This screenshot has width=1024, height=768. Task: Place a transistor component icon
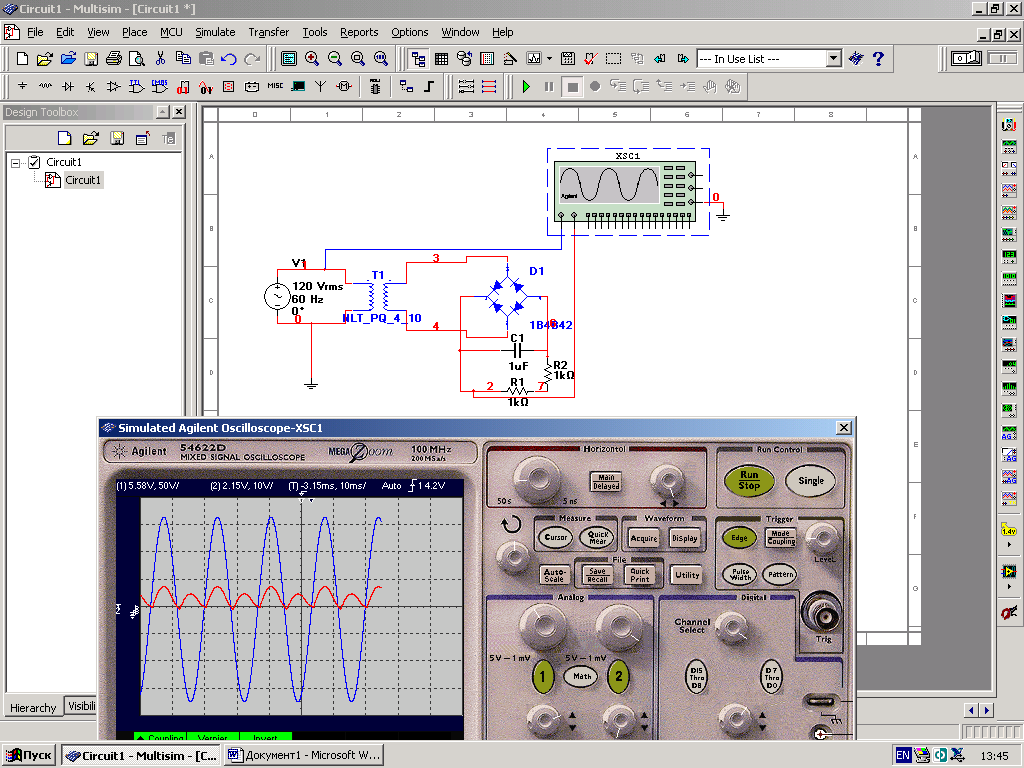point(91,86)
